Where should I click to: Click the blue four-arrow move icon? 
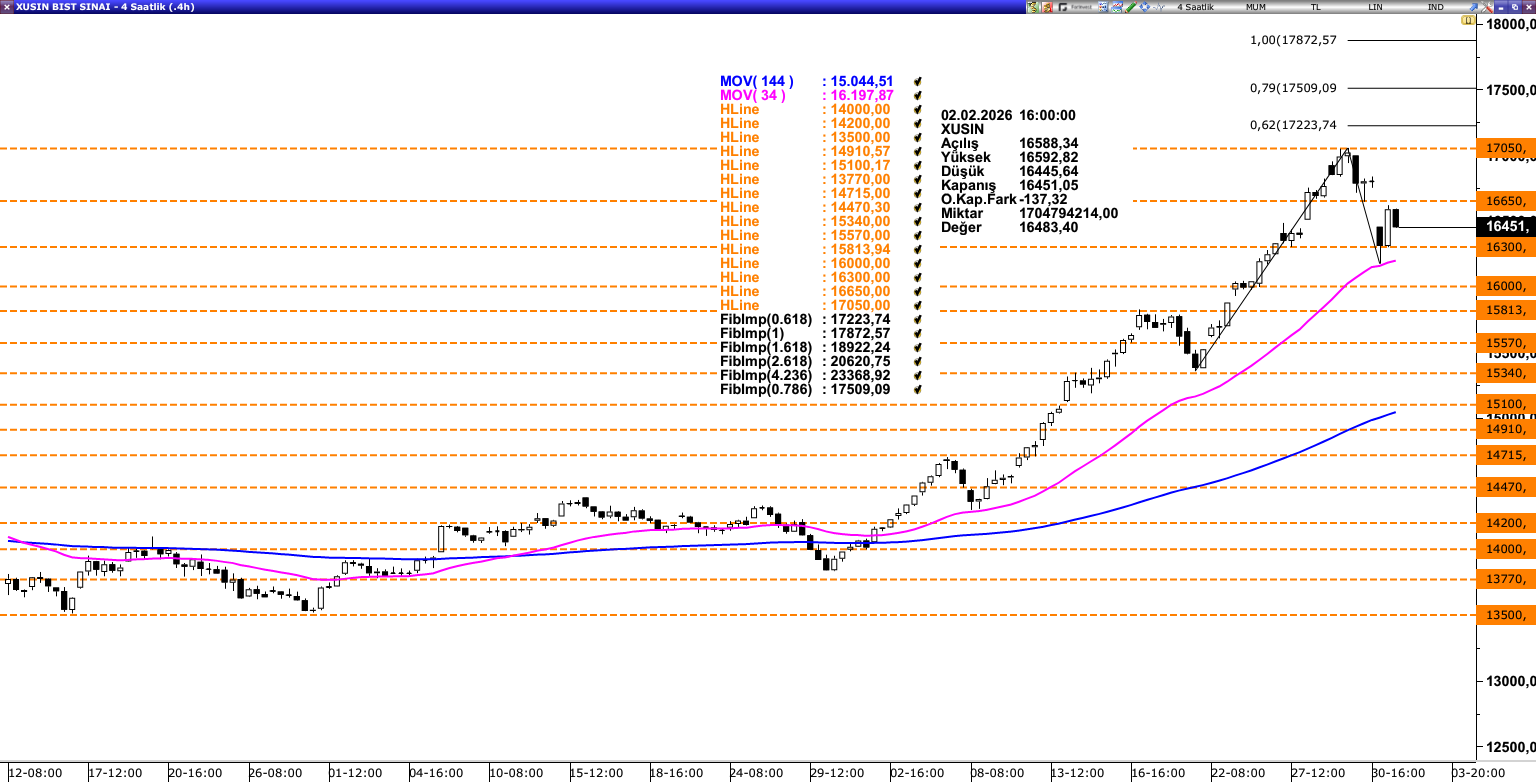coord(1146,7)
